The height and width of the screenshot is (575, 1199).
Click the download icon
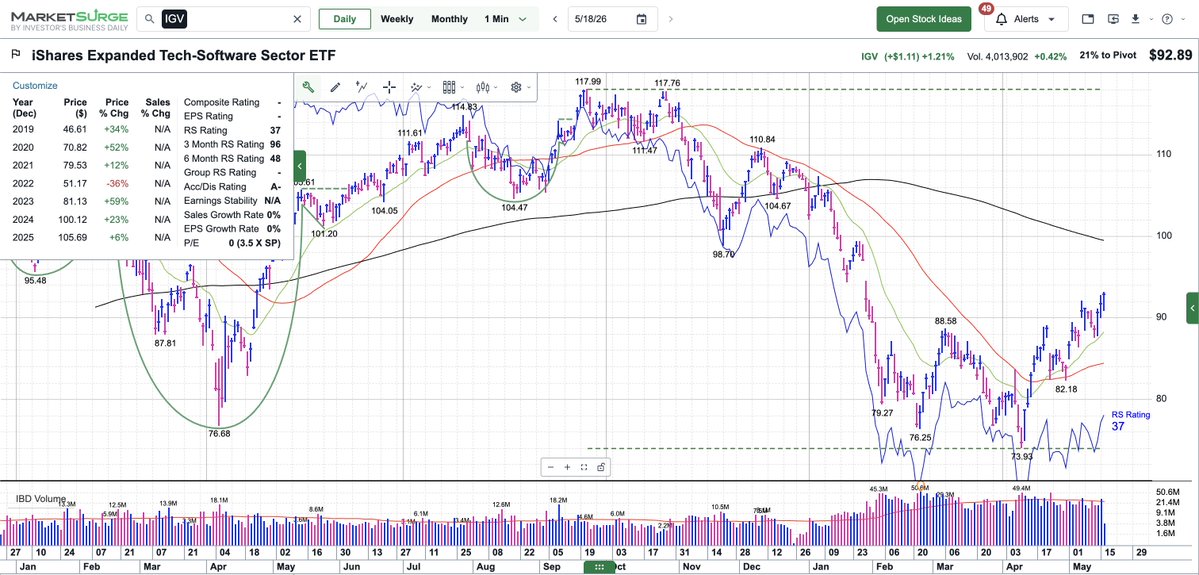1136,19
